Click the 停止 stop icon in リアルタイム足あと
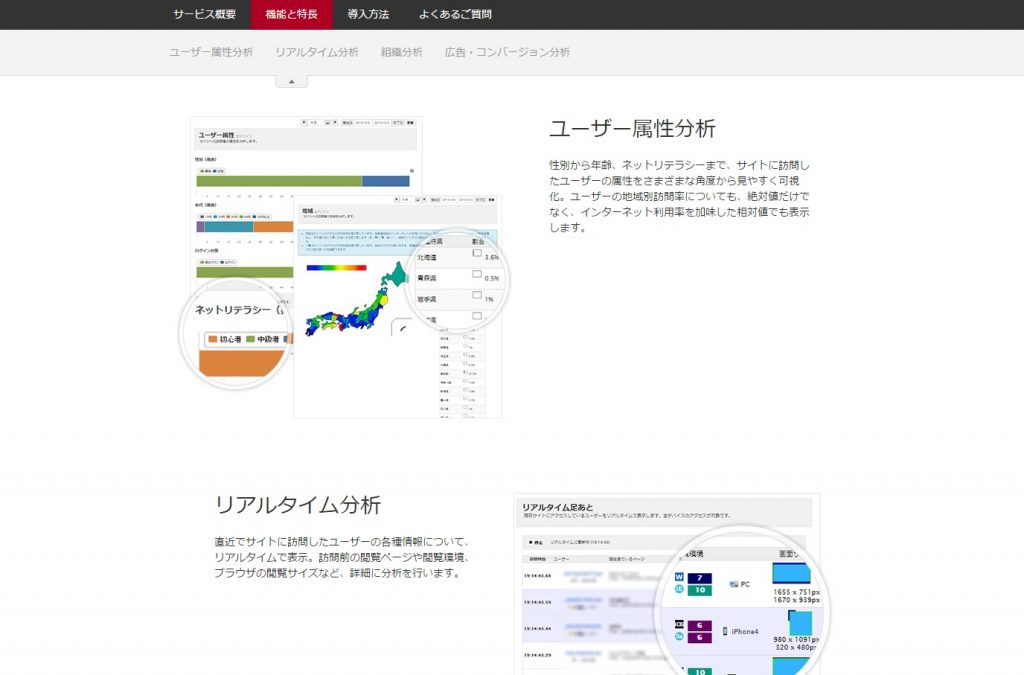Image resolution: width=1024 pixels, height=675 pixels. (529, 541)
